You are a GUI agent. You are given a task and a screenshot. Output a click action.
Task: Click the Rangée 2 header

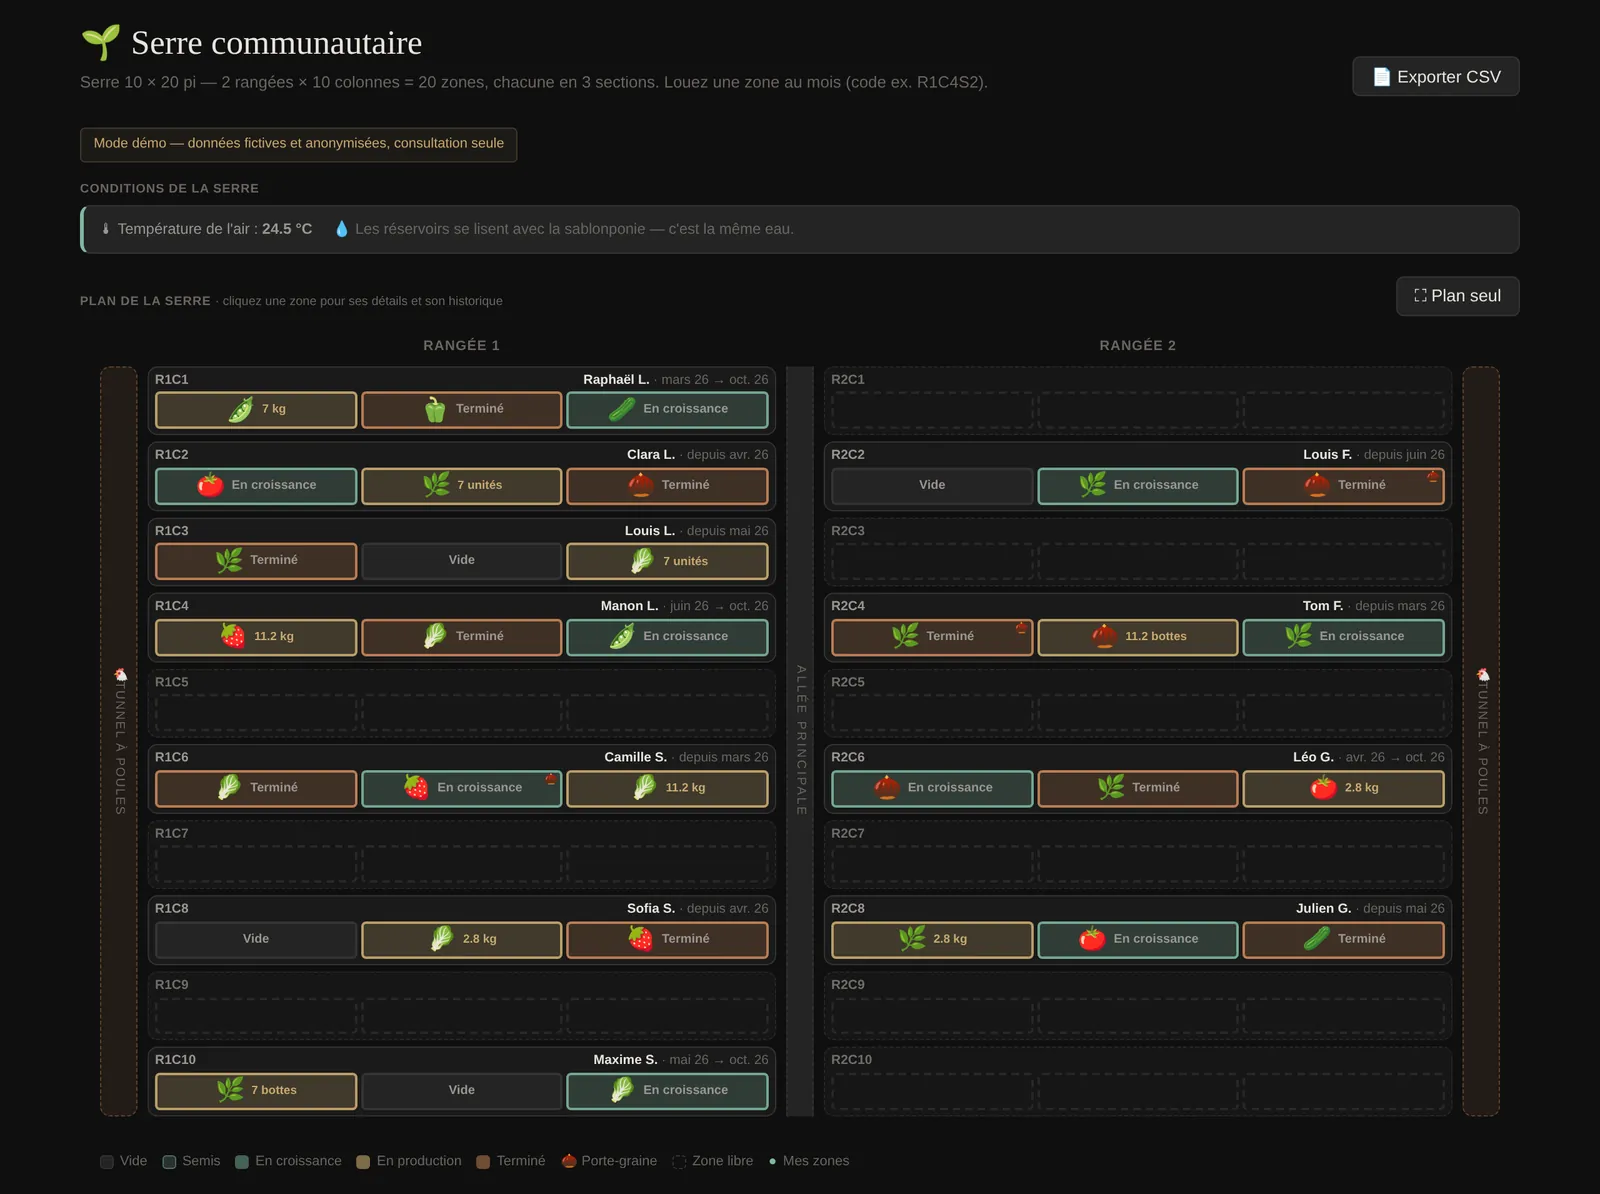pyautogui.click(x=1138, y=346)
